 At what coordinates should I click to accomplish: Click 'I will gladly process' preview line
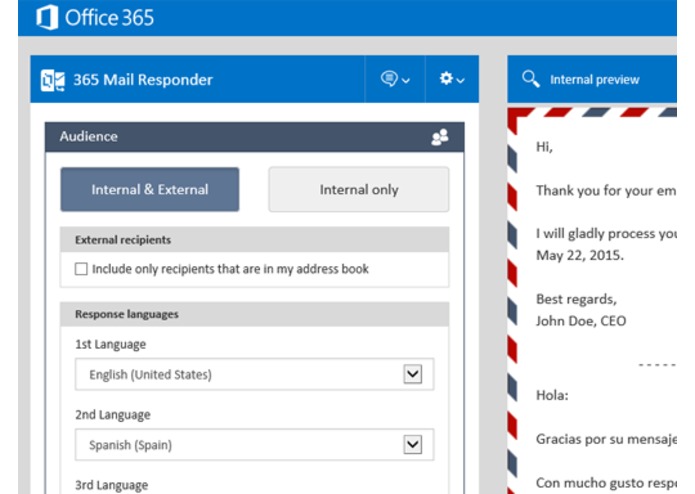[606, 233]
